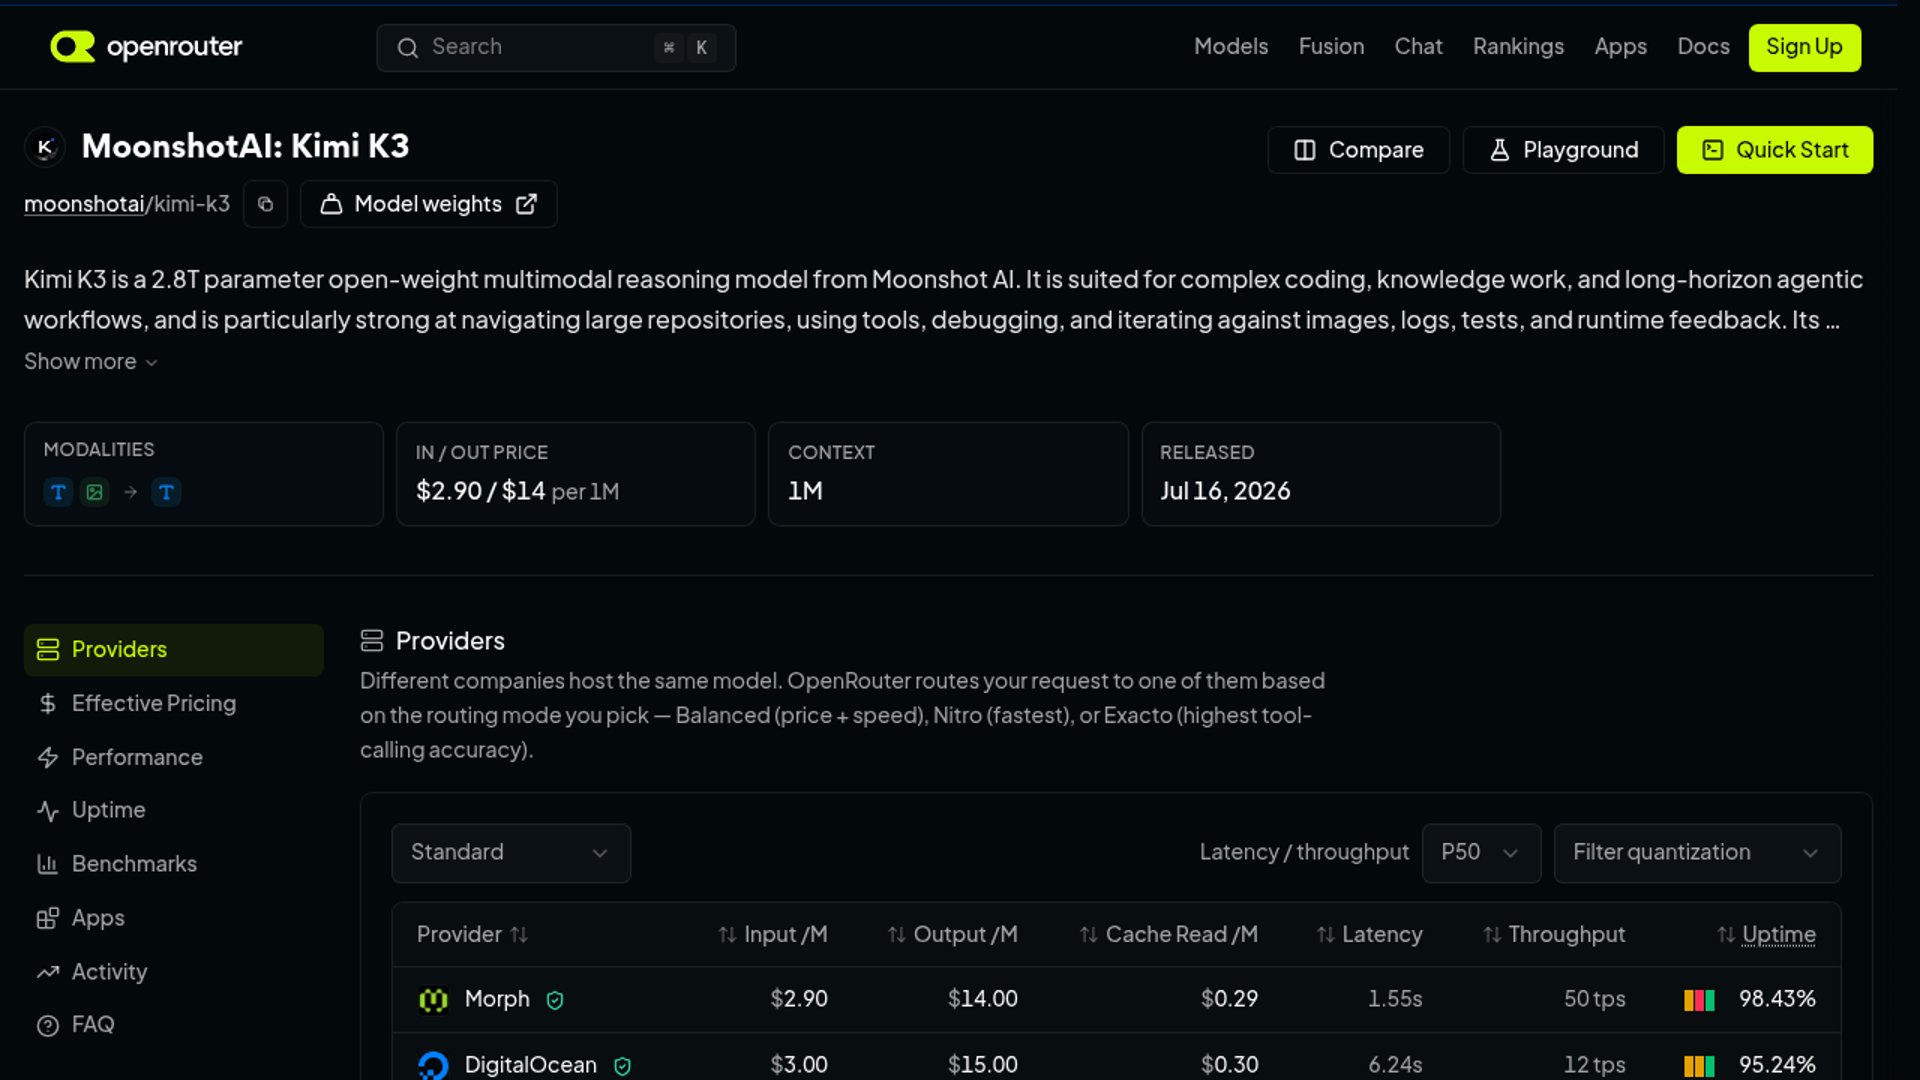The width and height of the screenshot is (1920, 1080).
Task: Click the DigitalOcean provider name
Action: 531,1065
